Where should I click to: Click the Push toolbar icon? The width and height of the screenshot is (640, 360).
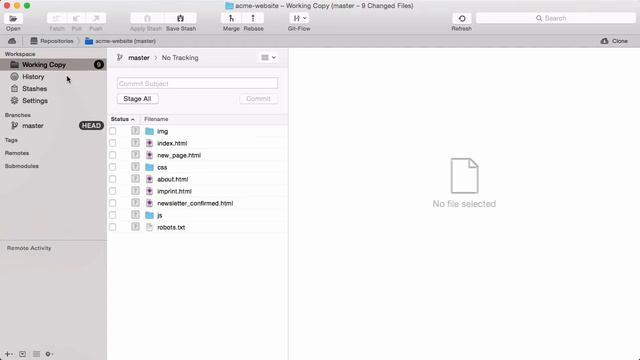[96, 18]
